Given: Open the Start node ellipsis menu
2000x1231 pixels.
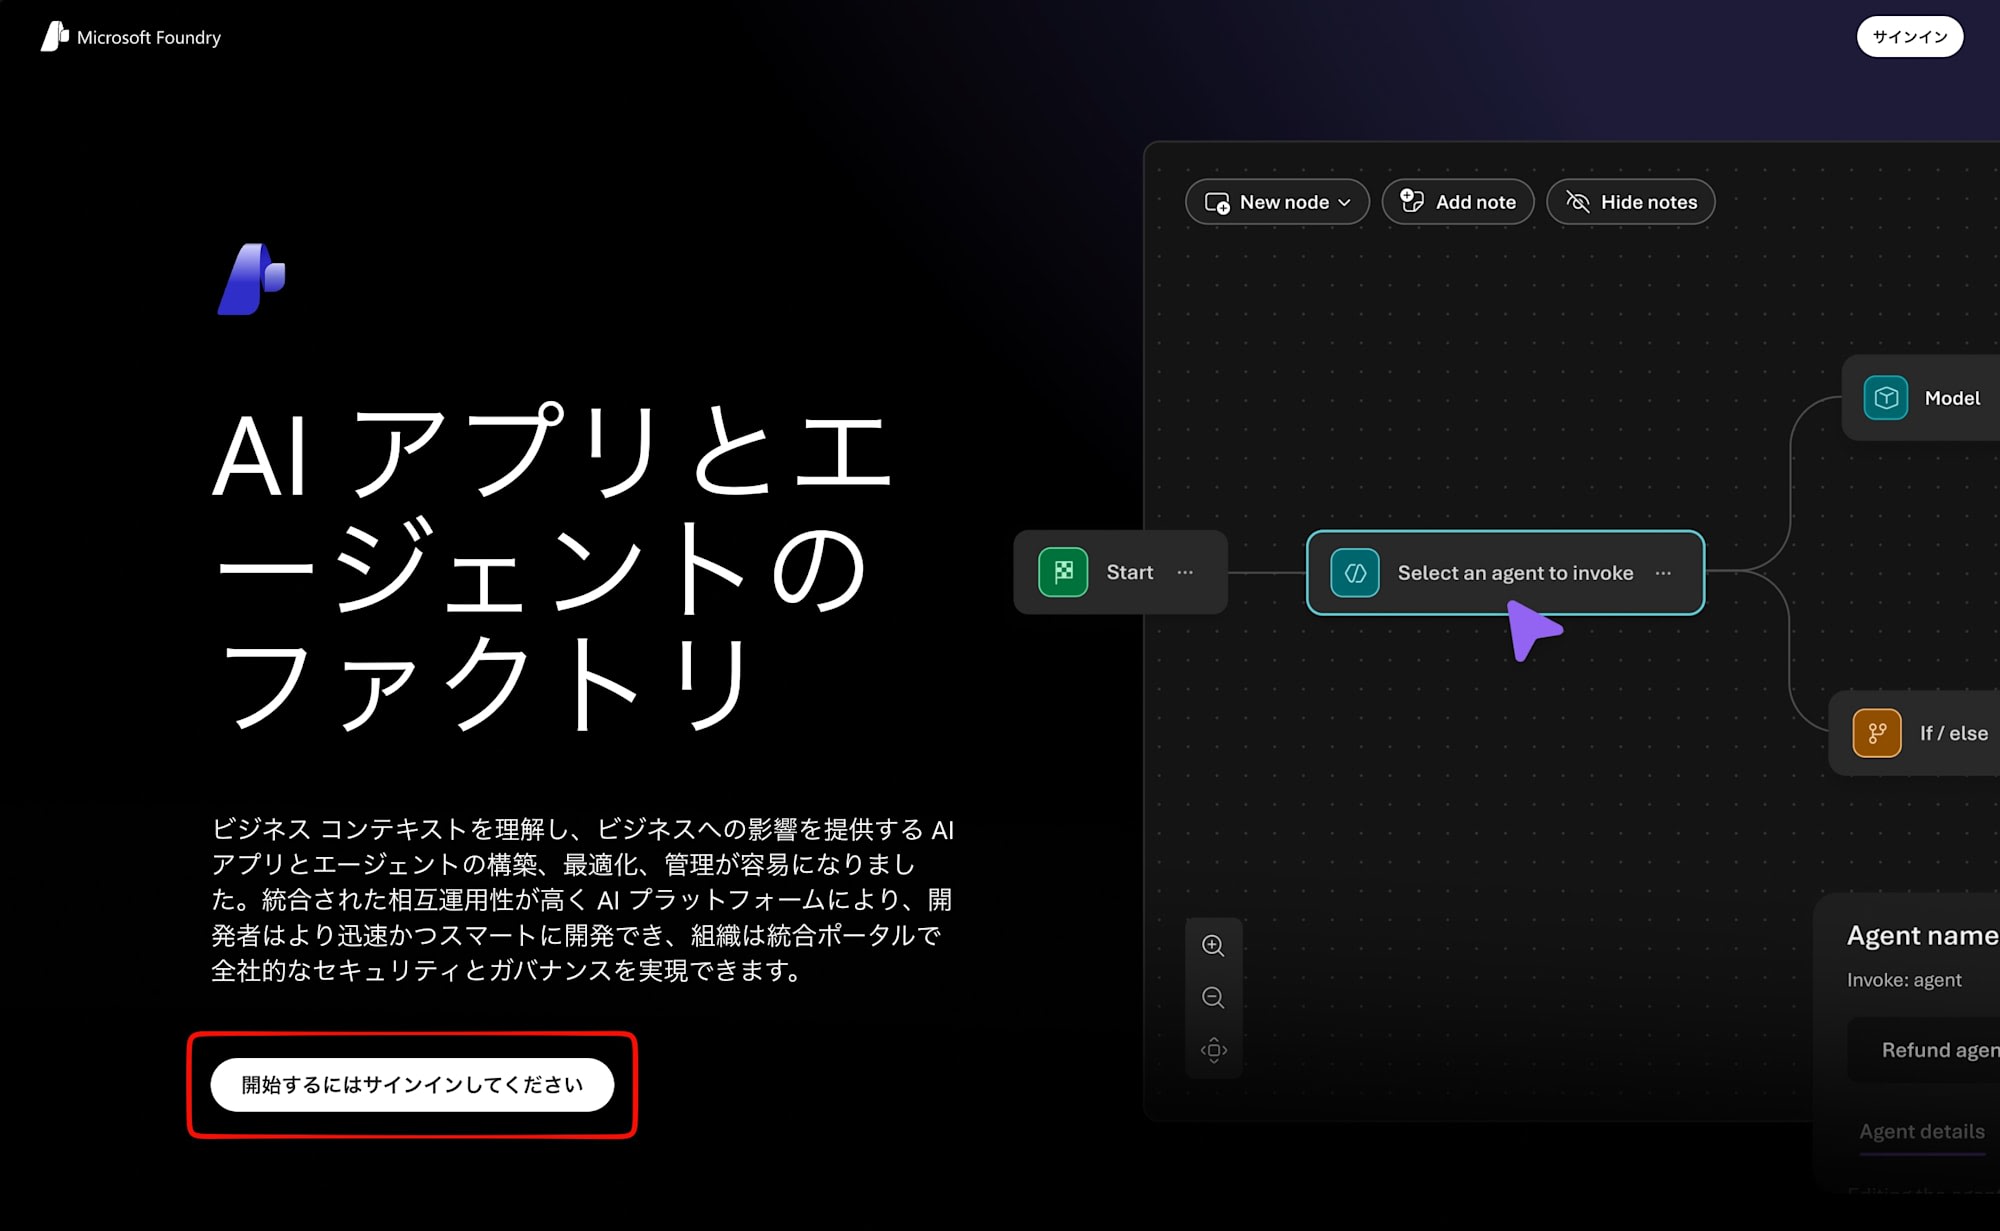Looking at the screenshot, I should (1185, 573).
